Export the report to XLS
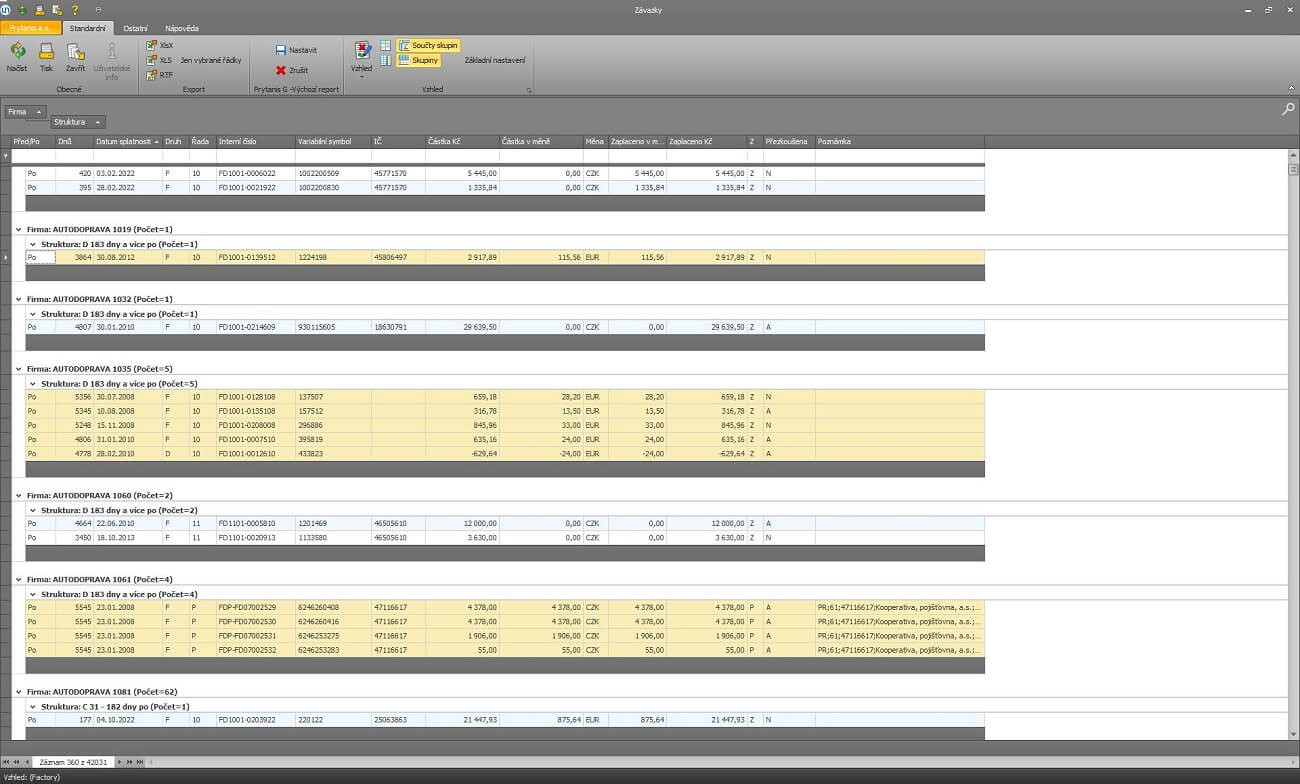The image size is (1300, 784). click(x=159, y=60)
